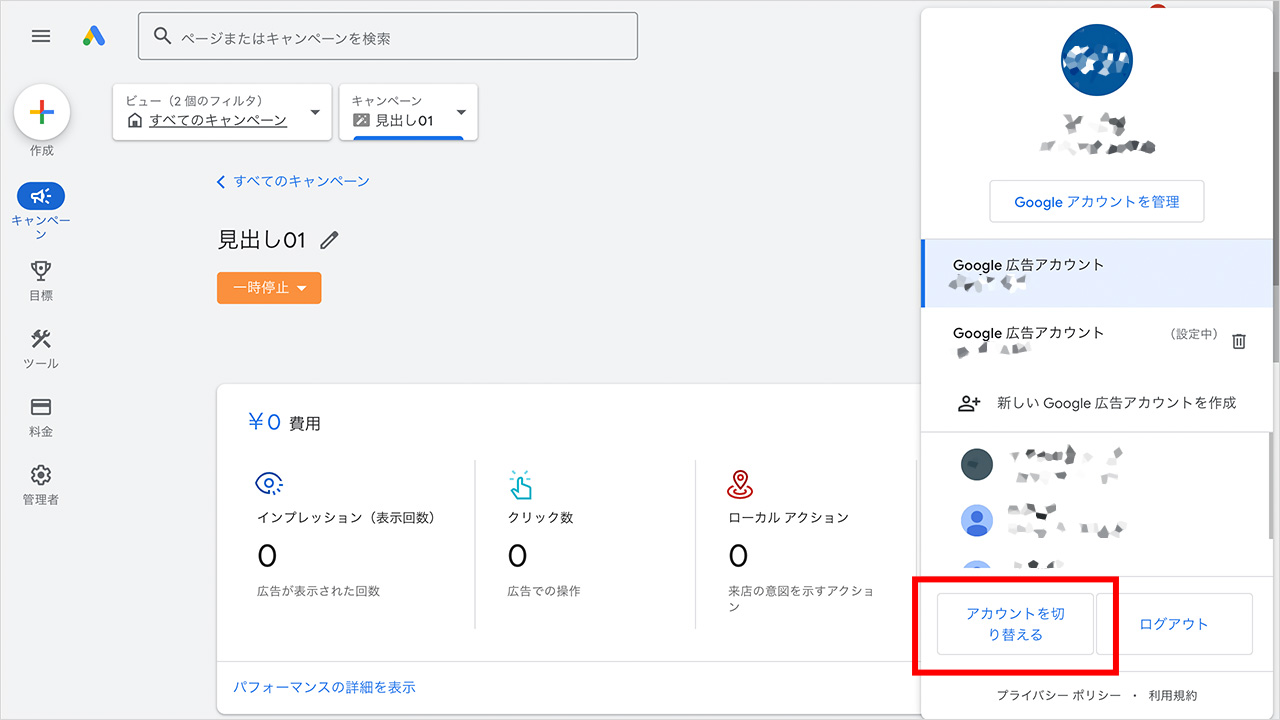The width and height of the screenshot is (1280, 720).
Task: Click the 見出し01 campaign title
Action: [x=260, y=240]
